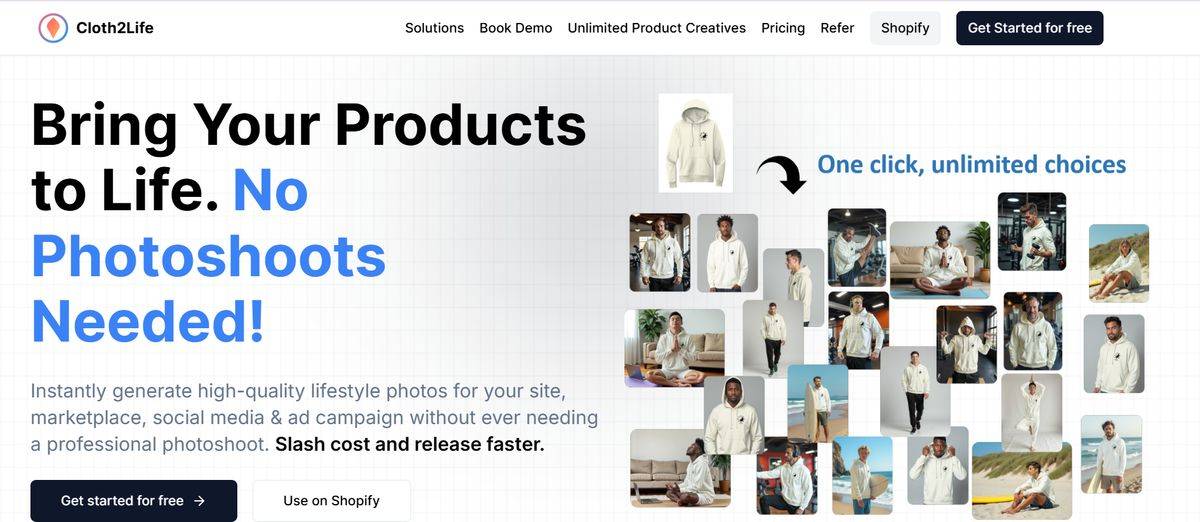Screen dimensions: 1200x522
Task: Open the Solutions menu item
Action: tap(434, 28)
